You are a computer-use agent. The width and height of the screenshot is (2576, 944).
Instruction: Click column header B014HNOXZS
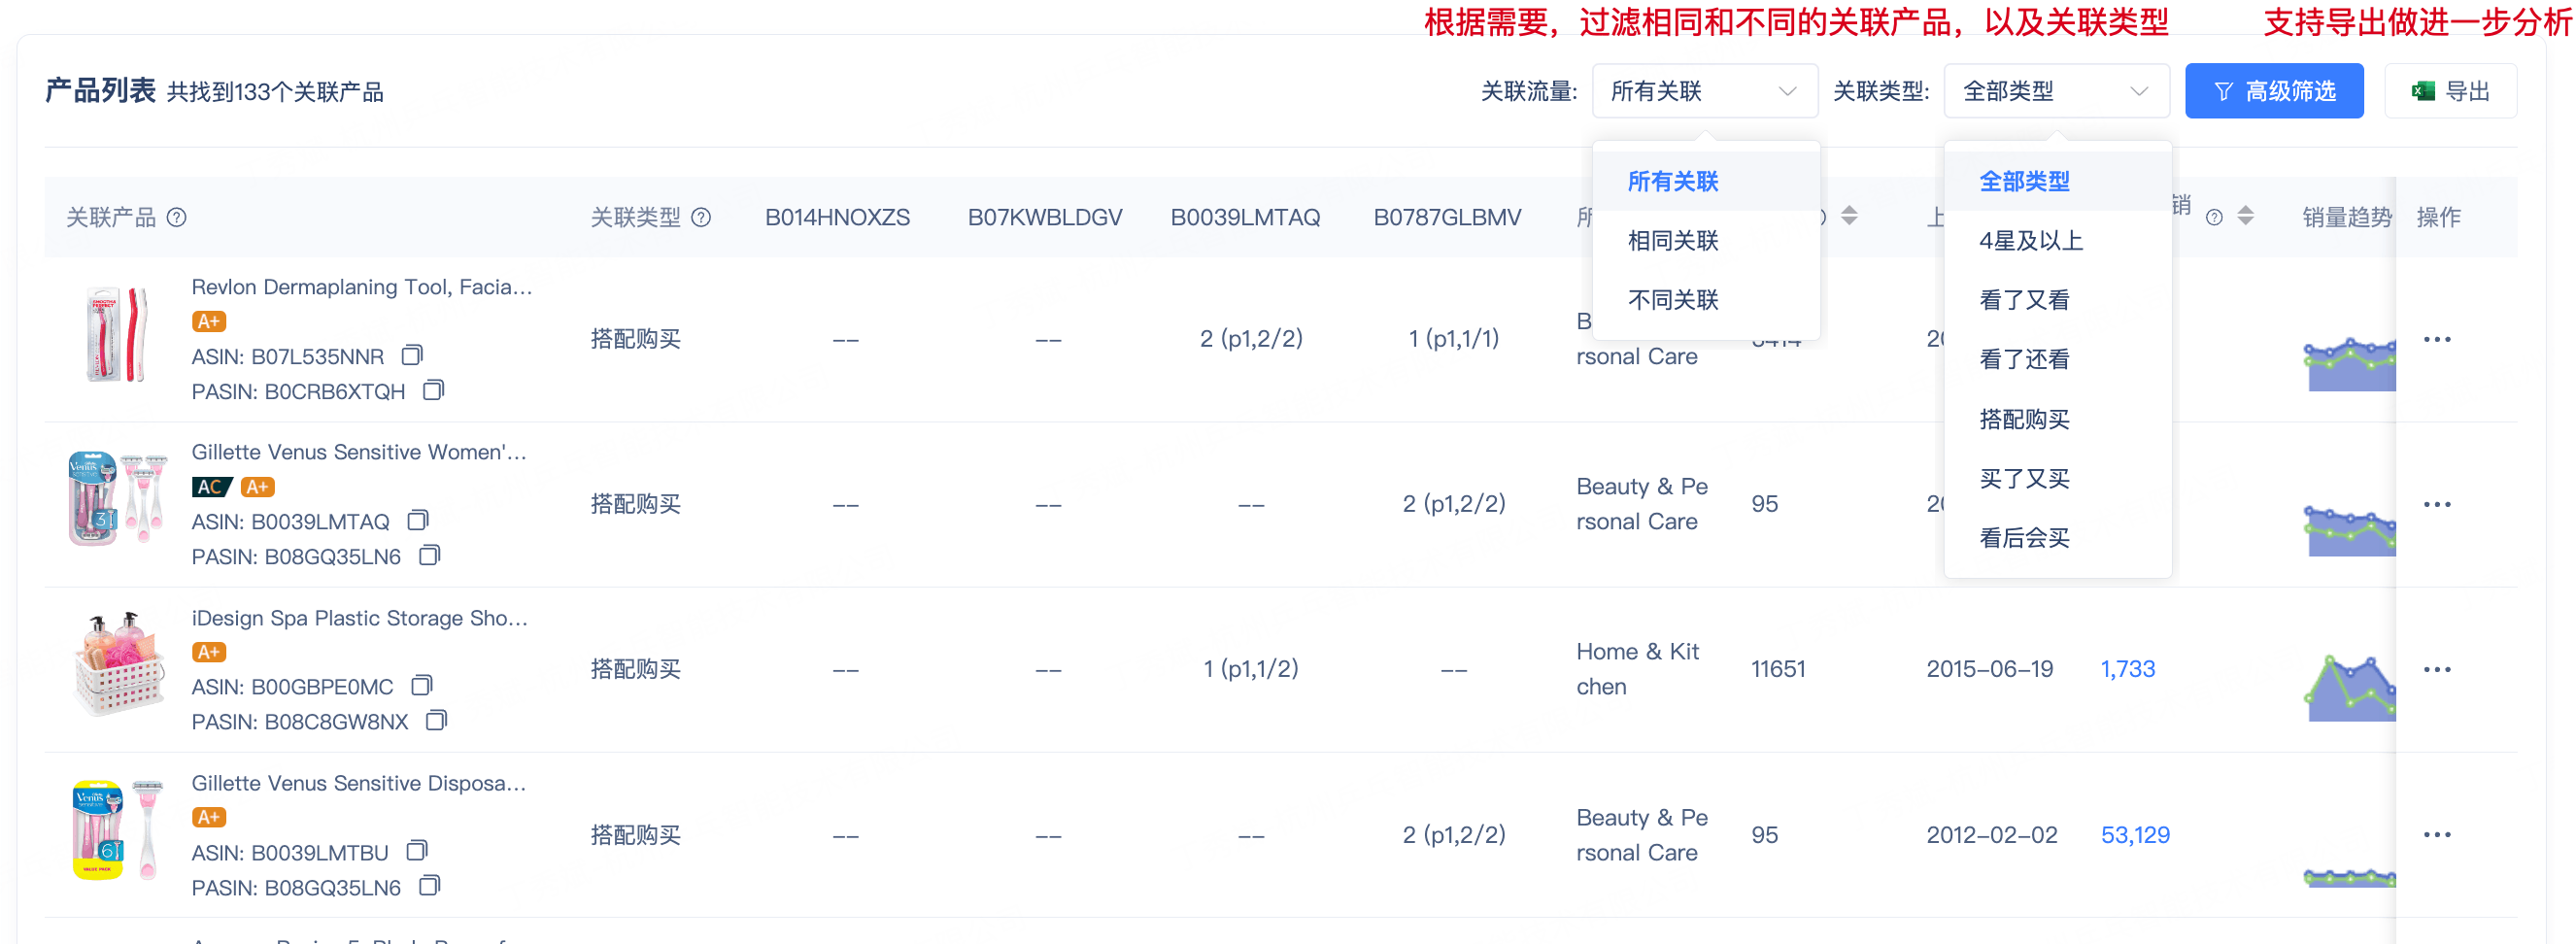[837, 217]
